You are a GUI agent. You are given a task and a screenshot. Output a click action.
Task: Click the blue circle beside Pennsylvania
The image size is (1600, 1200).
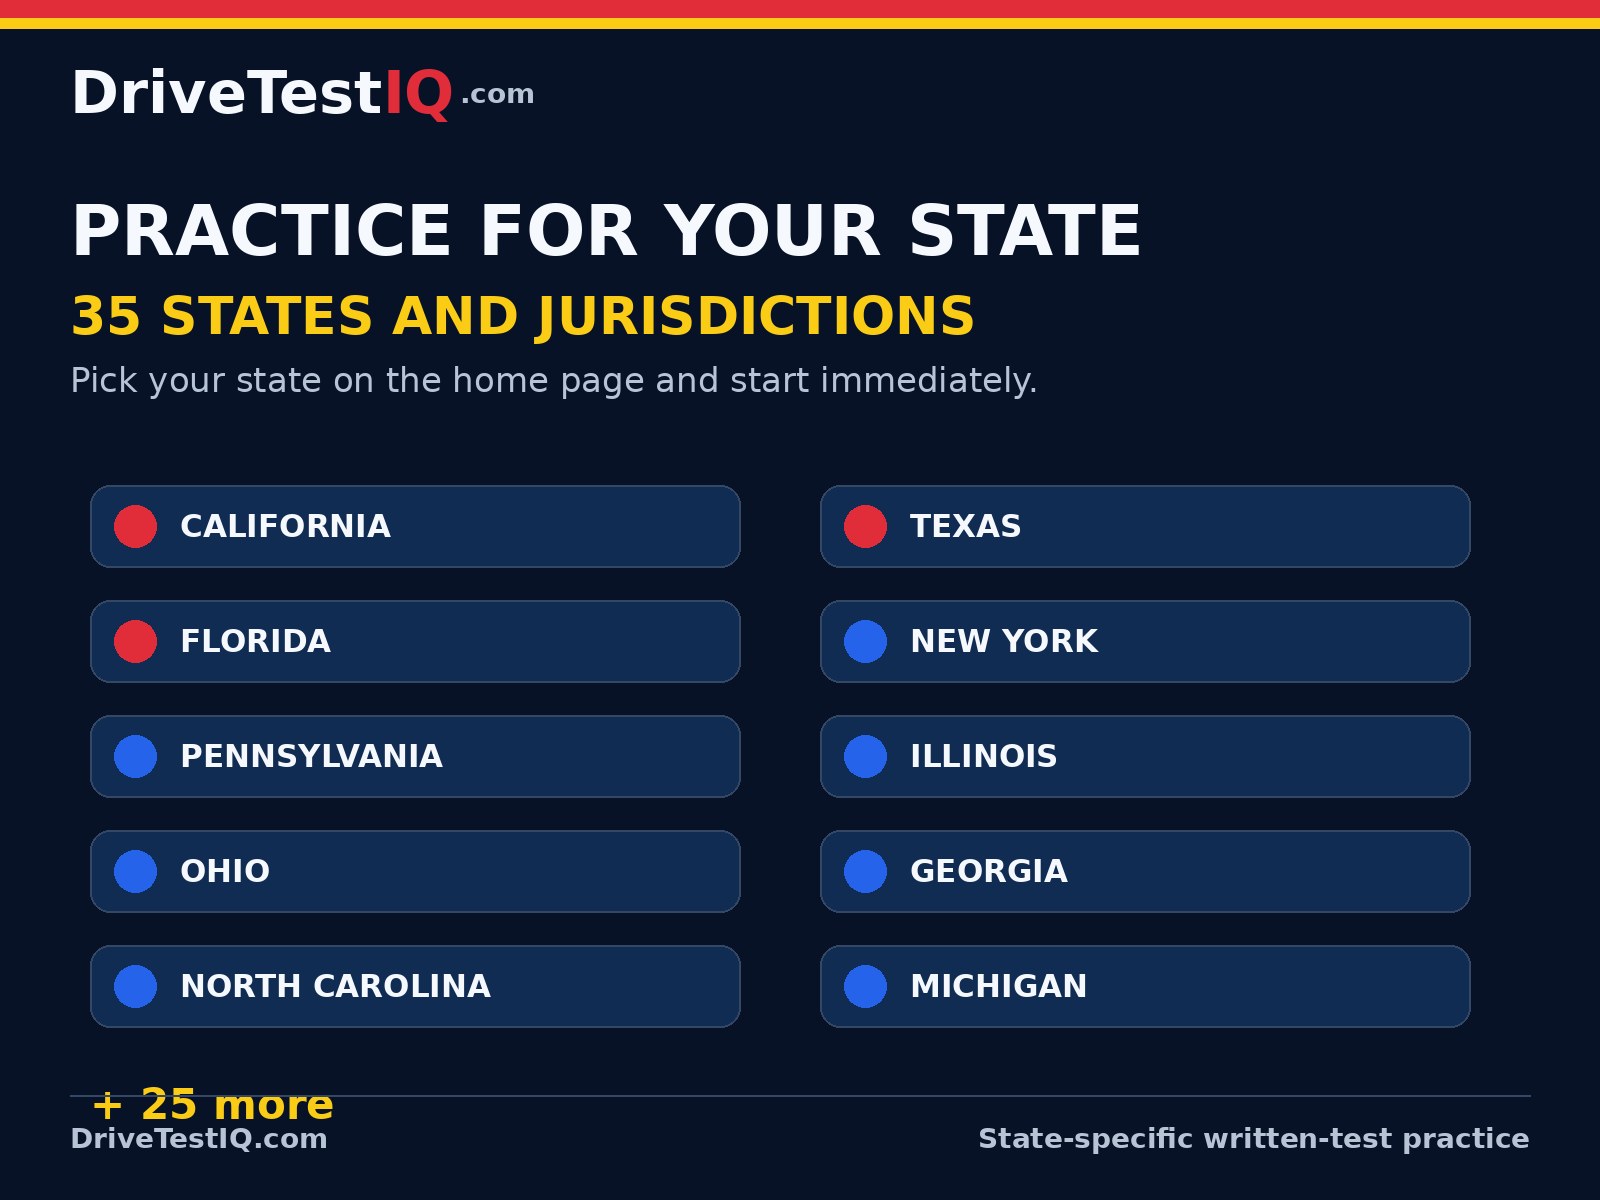[x=136, y=757]
